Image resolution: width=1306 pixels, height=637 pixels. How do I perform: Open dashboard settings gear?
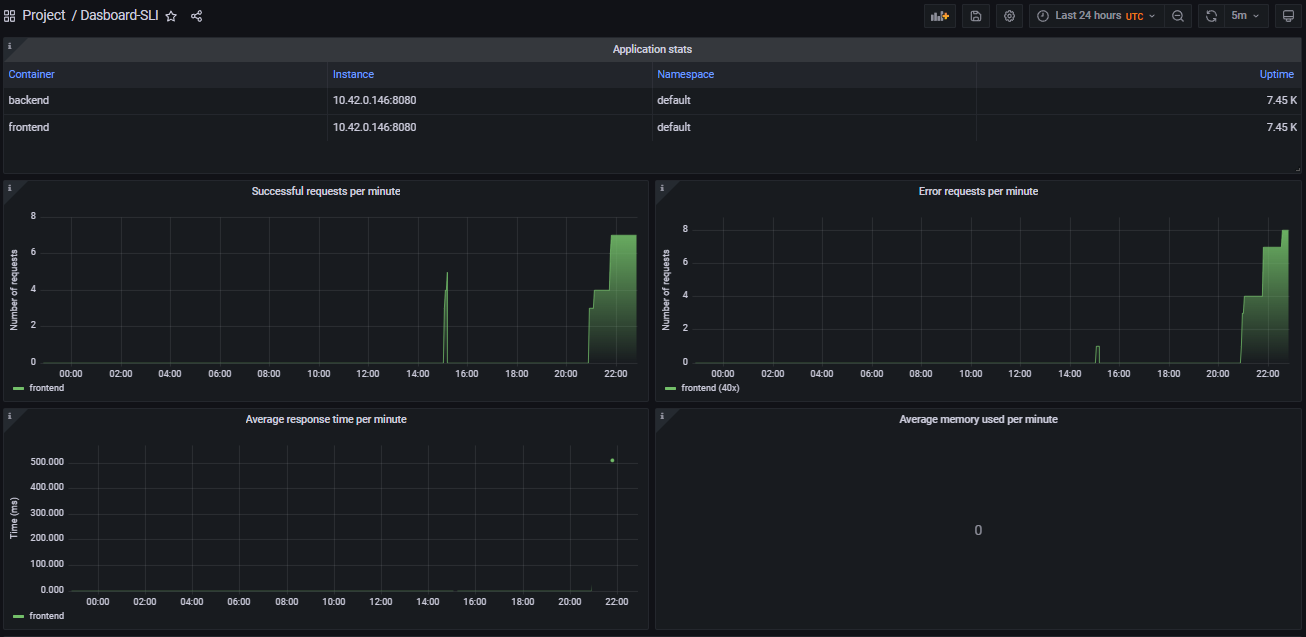1009,16
